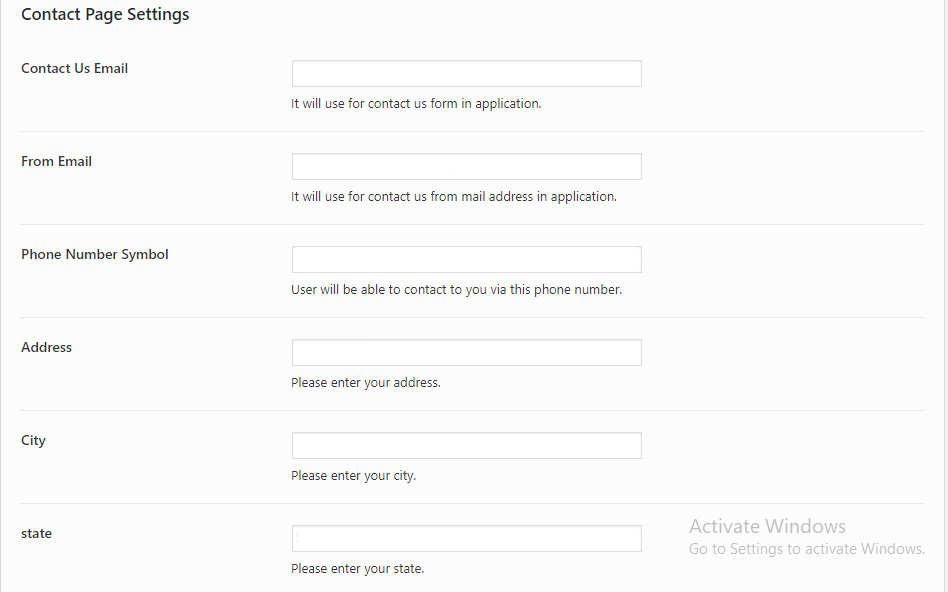This screenshot has height=592, width=948.
Task: Click the contact us form description text
Action: point(416,104)
